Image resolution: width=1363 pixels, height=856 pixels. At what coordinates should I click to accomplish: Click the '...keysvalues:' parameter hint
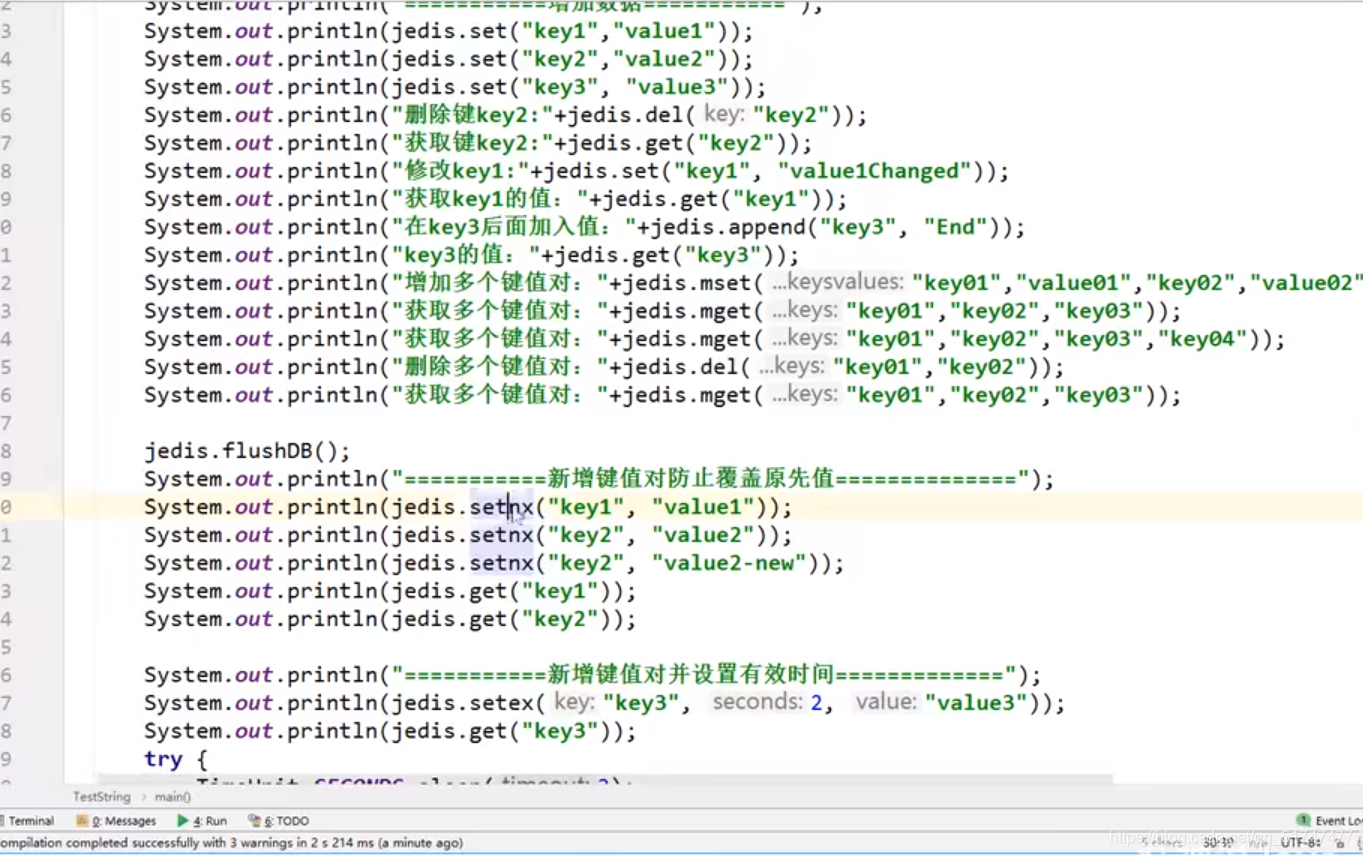[x=838, y=283]
